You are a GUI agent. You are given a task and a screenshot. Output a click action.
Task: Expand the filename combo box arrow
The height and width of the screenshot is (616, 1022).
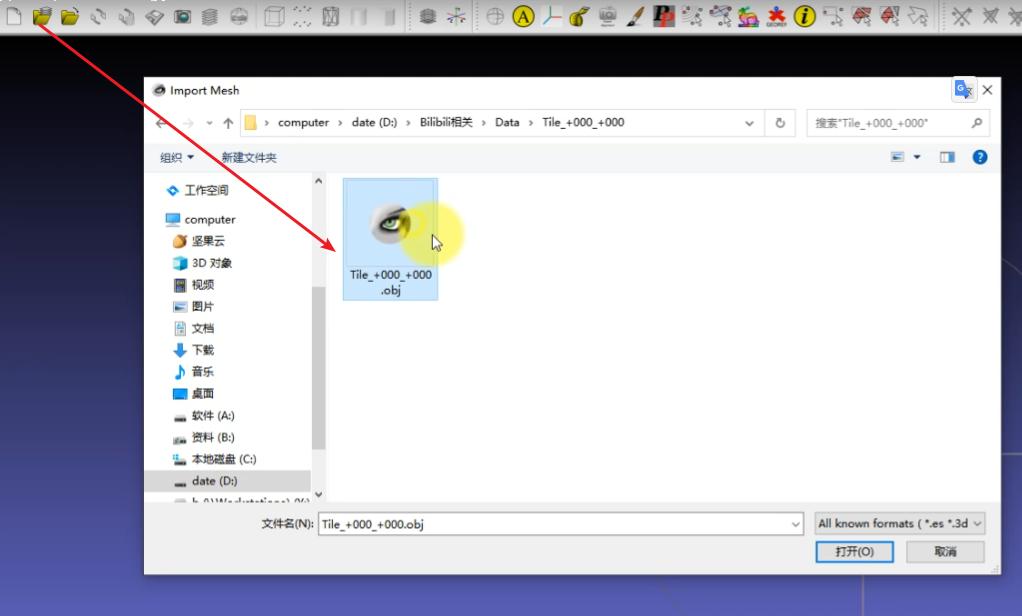[796, 523]
